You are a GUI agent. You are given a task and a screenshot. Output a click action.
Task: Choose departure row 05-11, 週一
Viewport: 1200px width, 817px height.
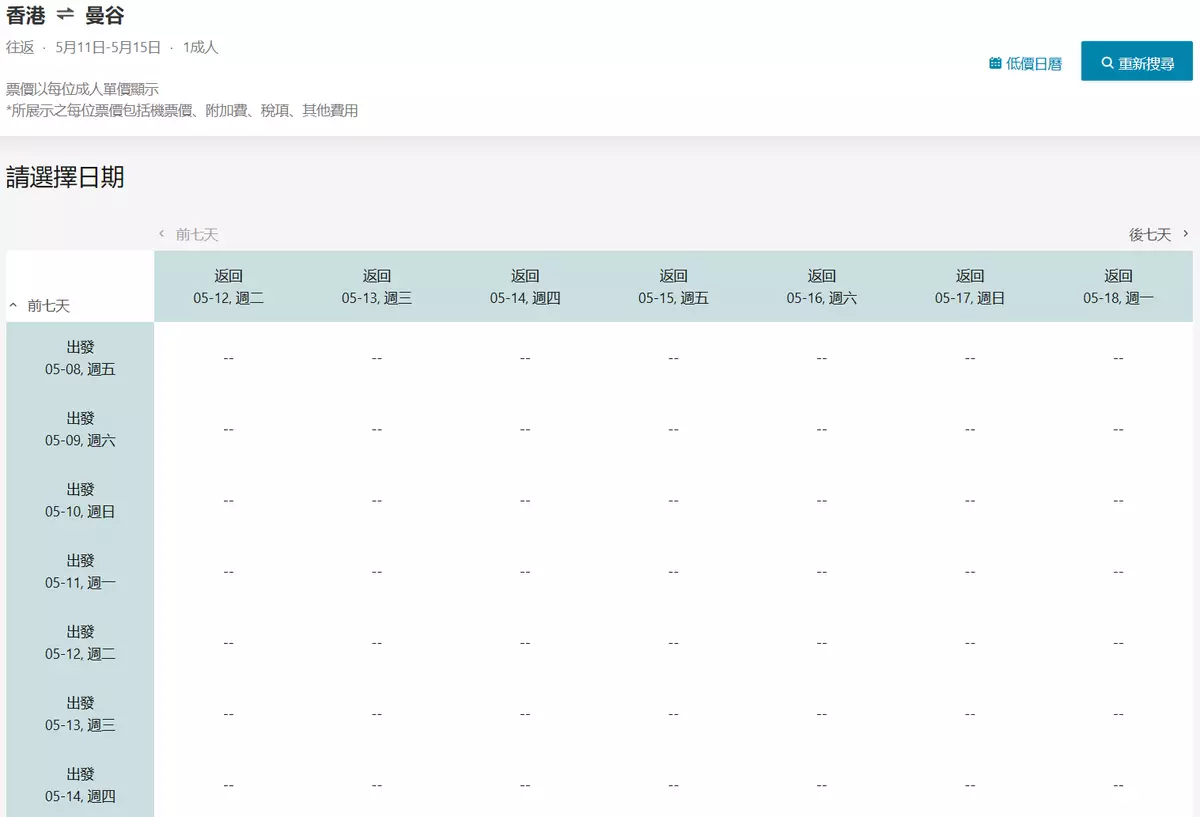click(x=80, y=572)
